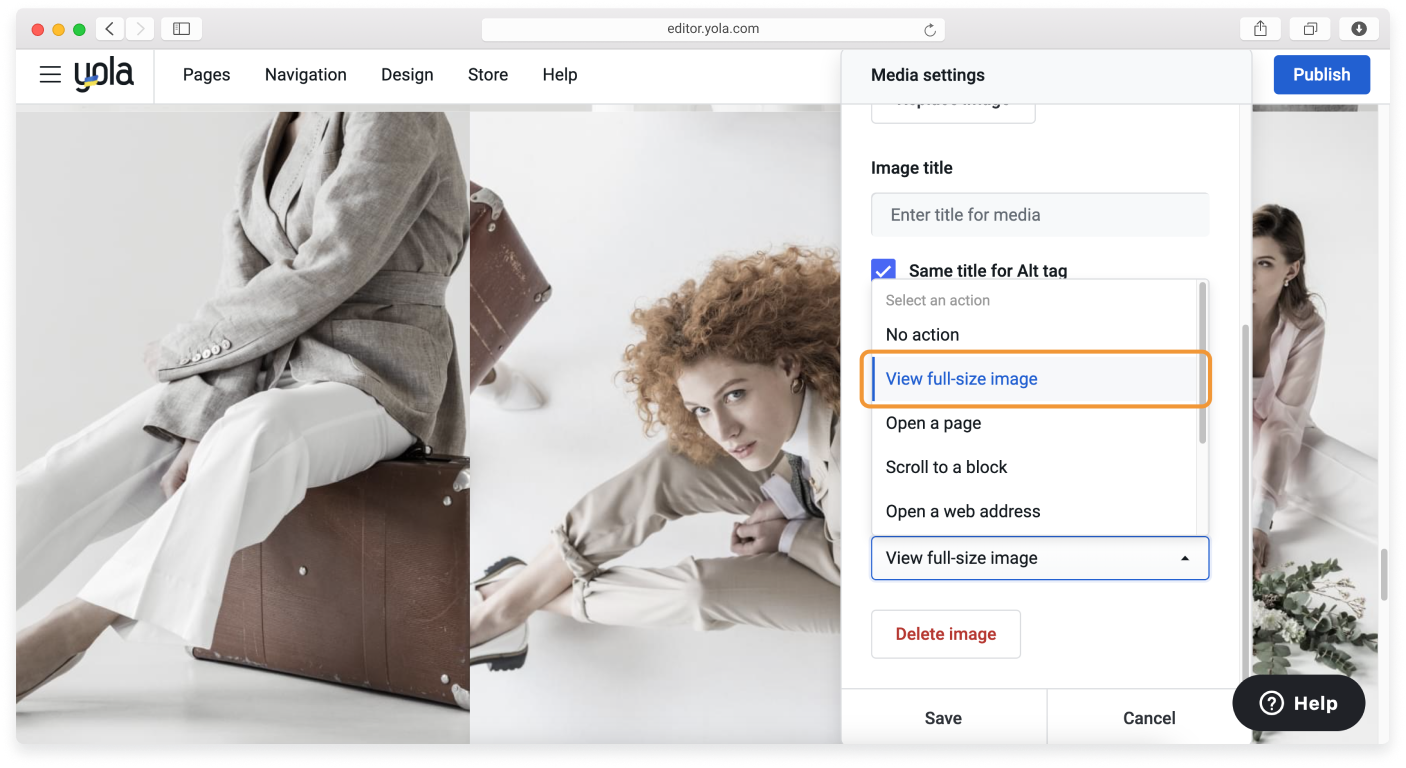Screen dimensions: 1406x768
Task: Select 'No action' from the action list
Action: (921, 334)
